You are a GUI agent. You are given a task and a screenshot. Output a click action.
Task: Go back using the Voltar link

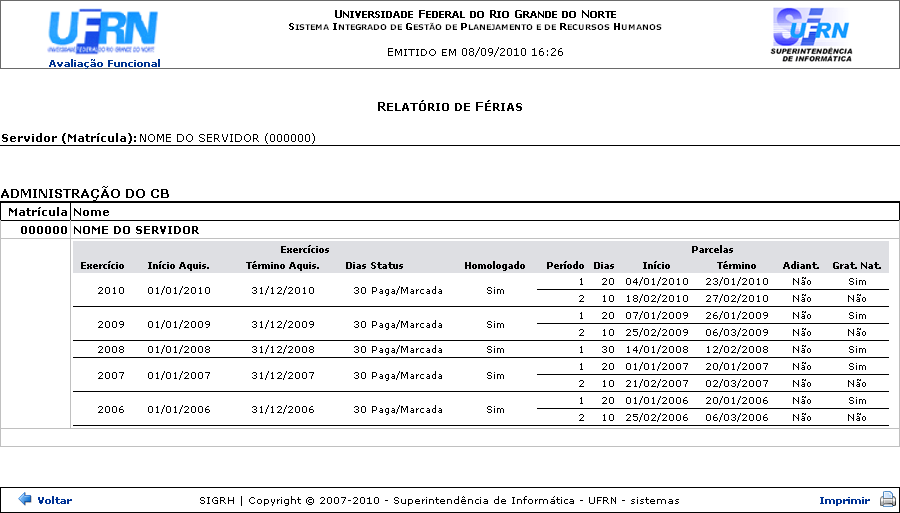(54, 500)
